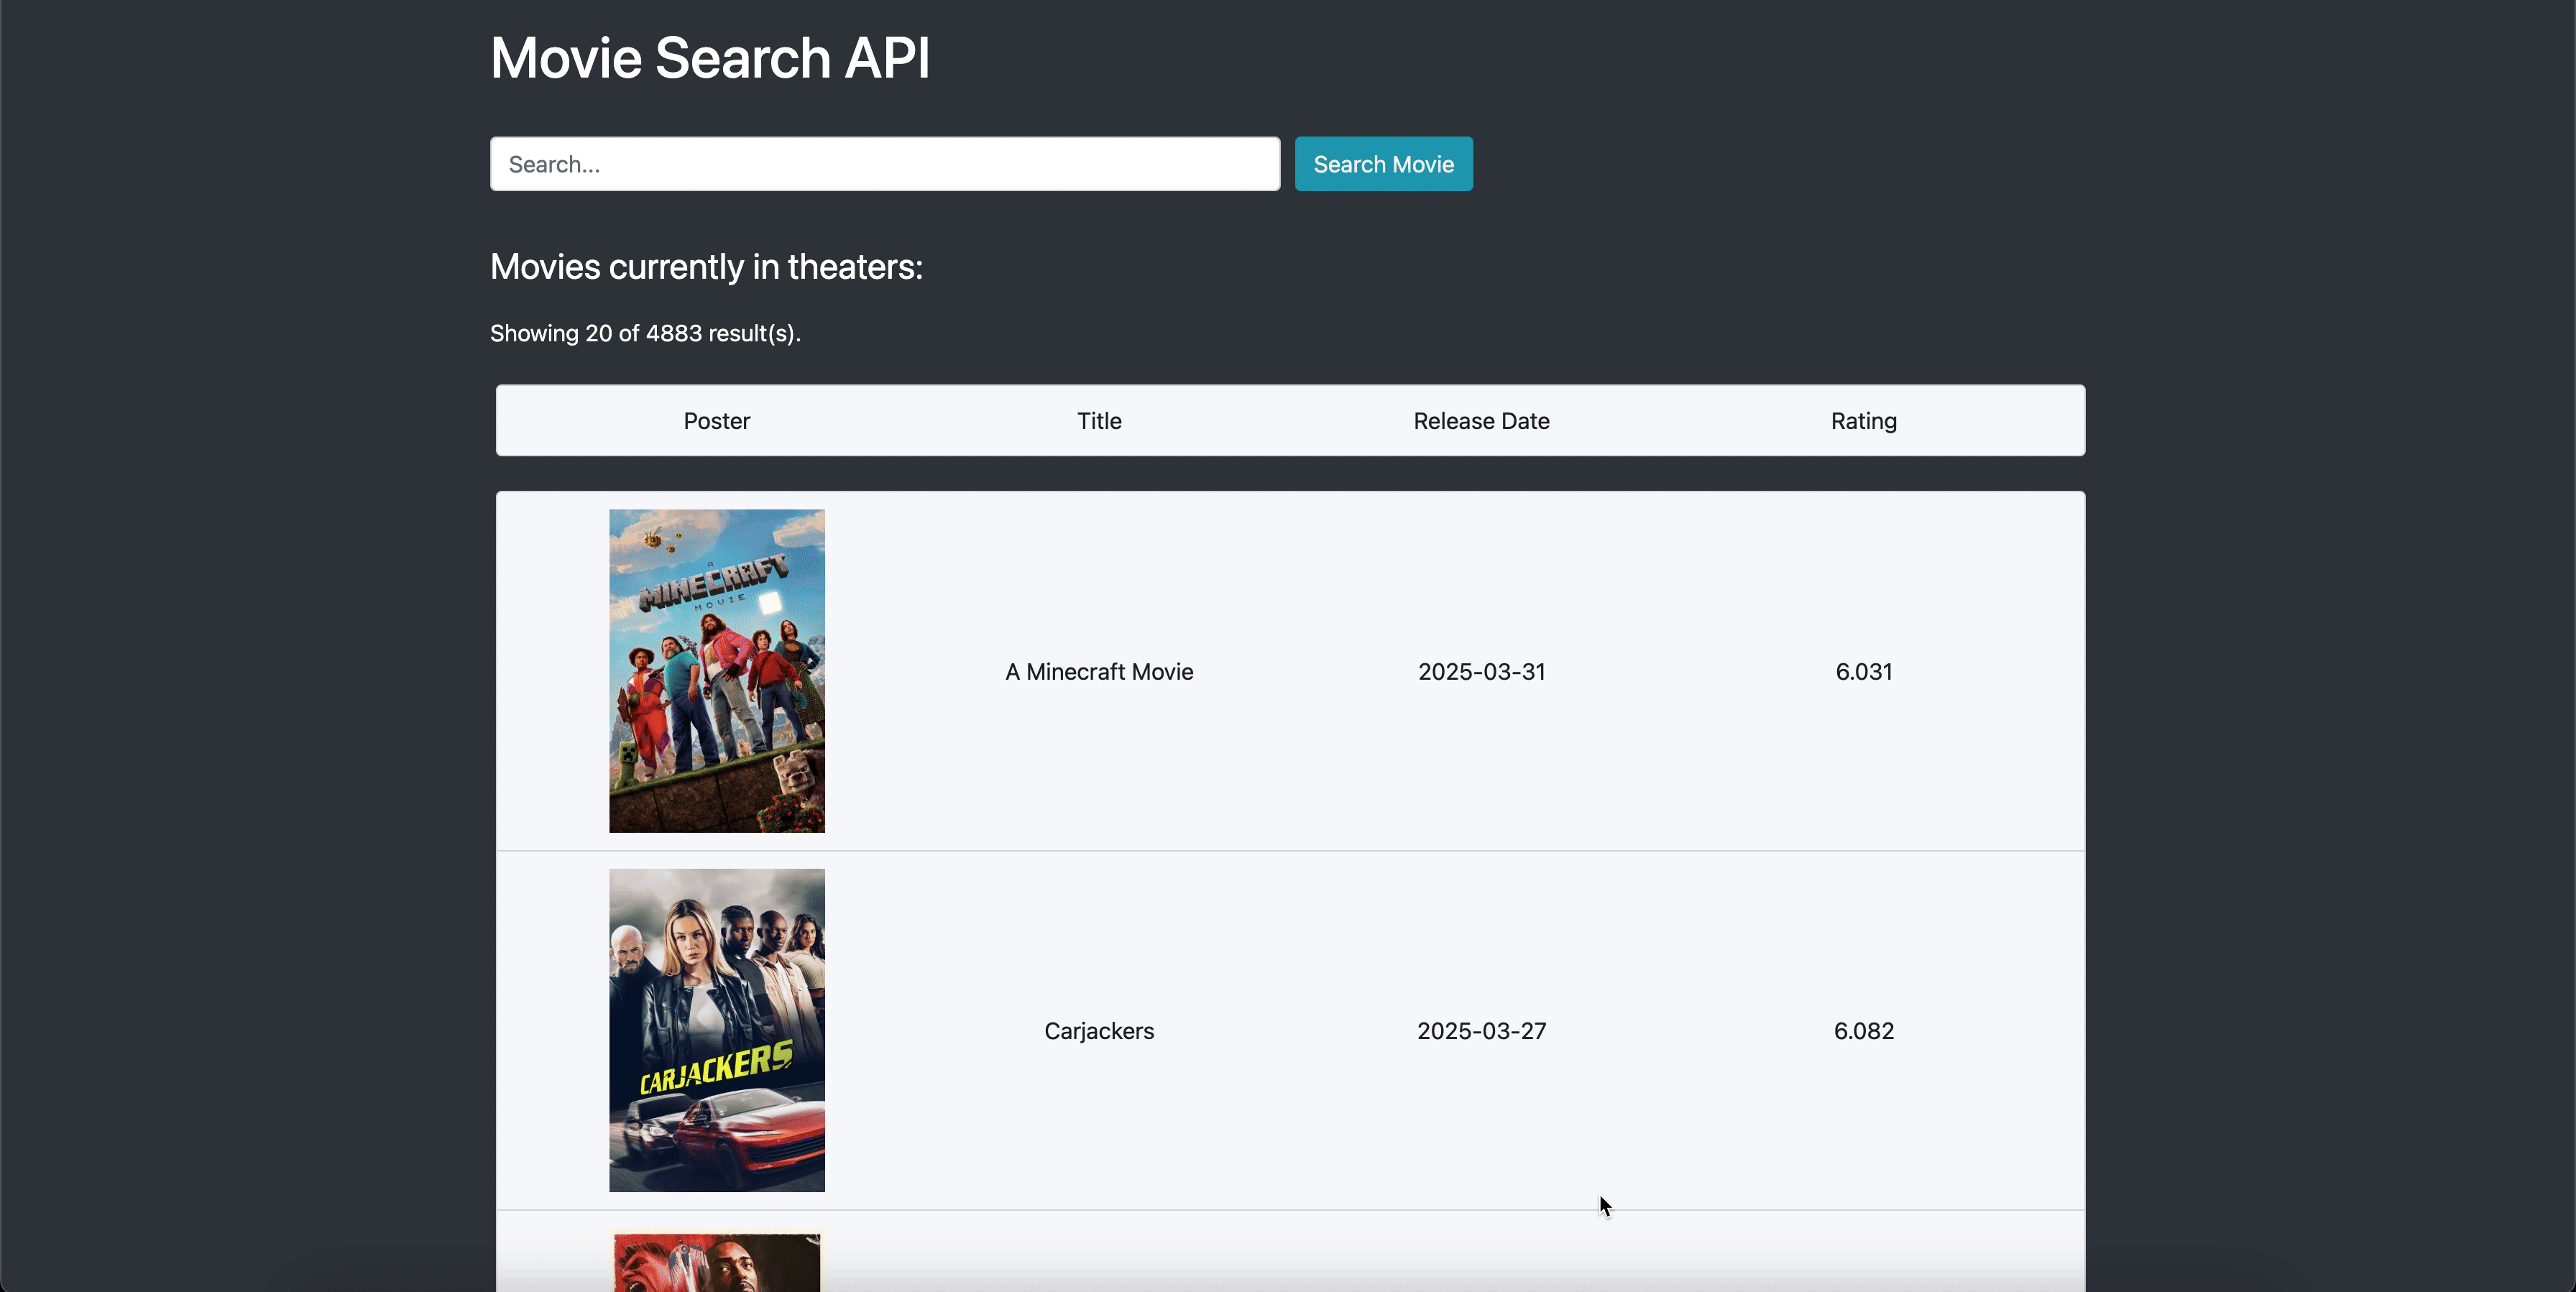The height and width of the screenshot is (1292, 2576).
Task: Focus the Search... text field
Action: pyautogui.click(x=884, y=164)
